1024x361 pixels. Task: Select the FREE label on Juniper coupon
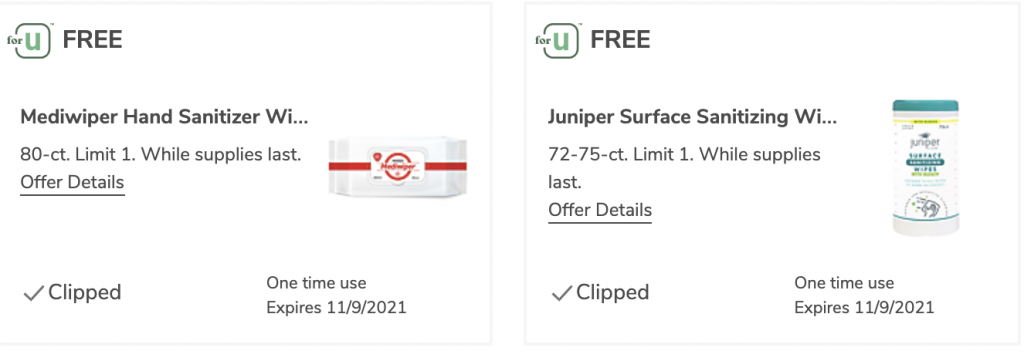pos(620,40)
